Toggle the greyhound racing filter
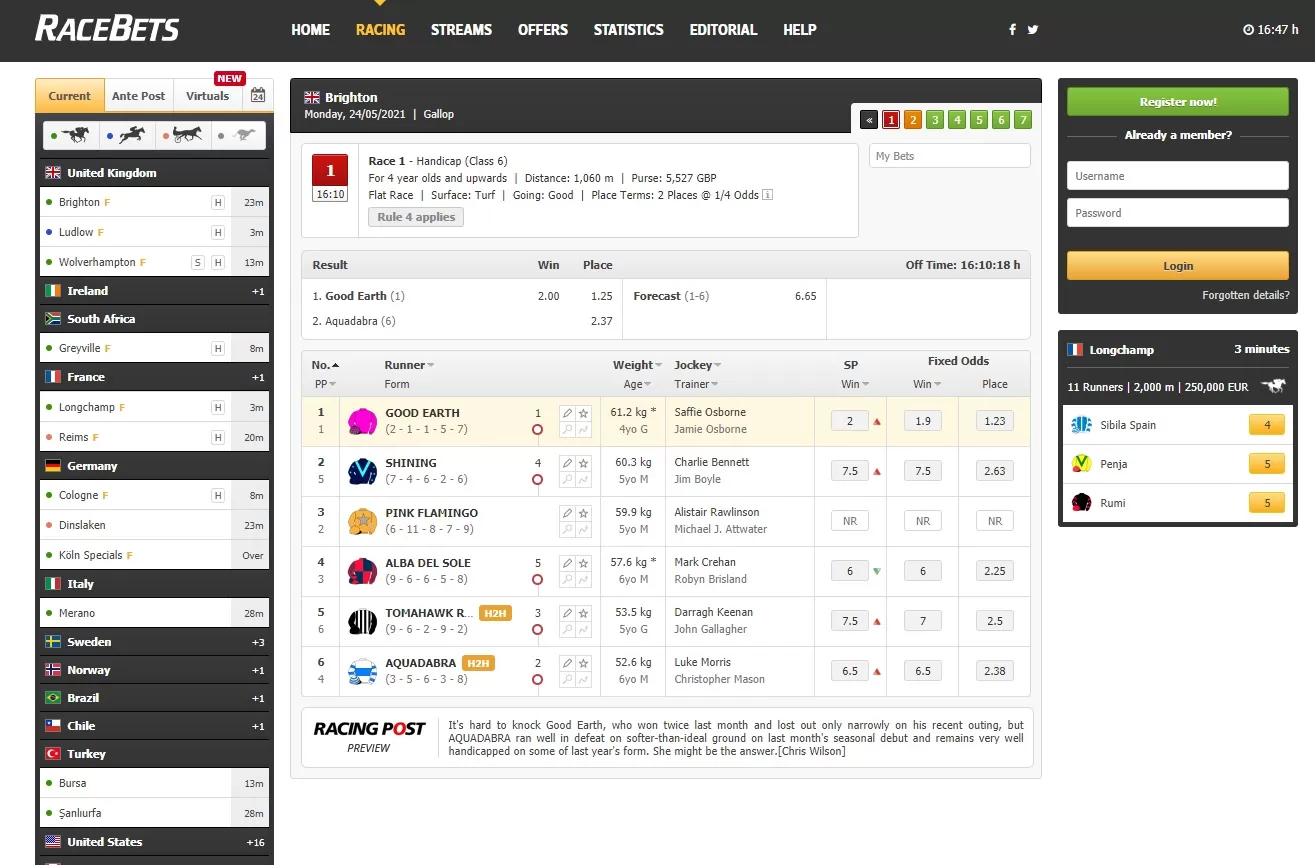The height and width of the screenshot is (865, 1315). (x=238, y=135)
